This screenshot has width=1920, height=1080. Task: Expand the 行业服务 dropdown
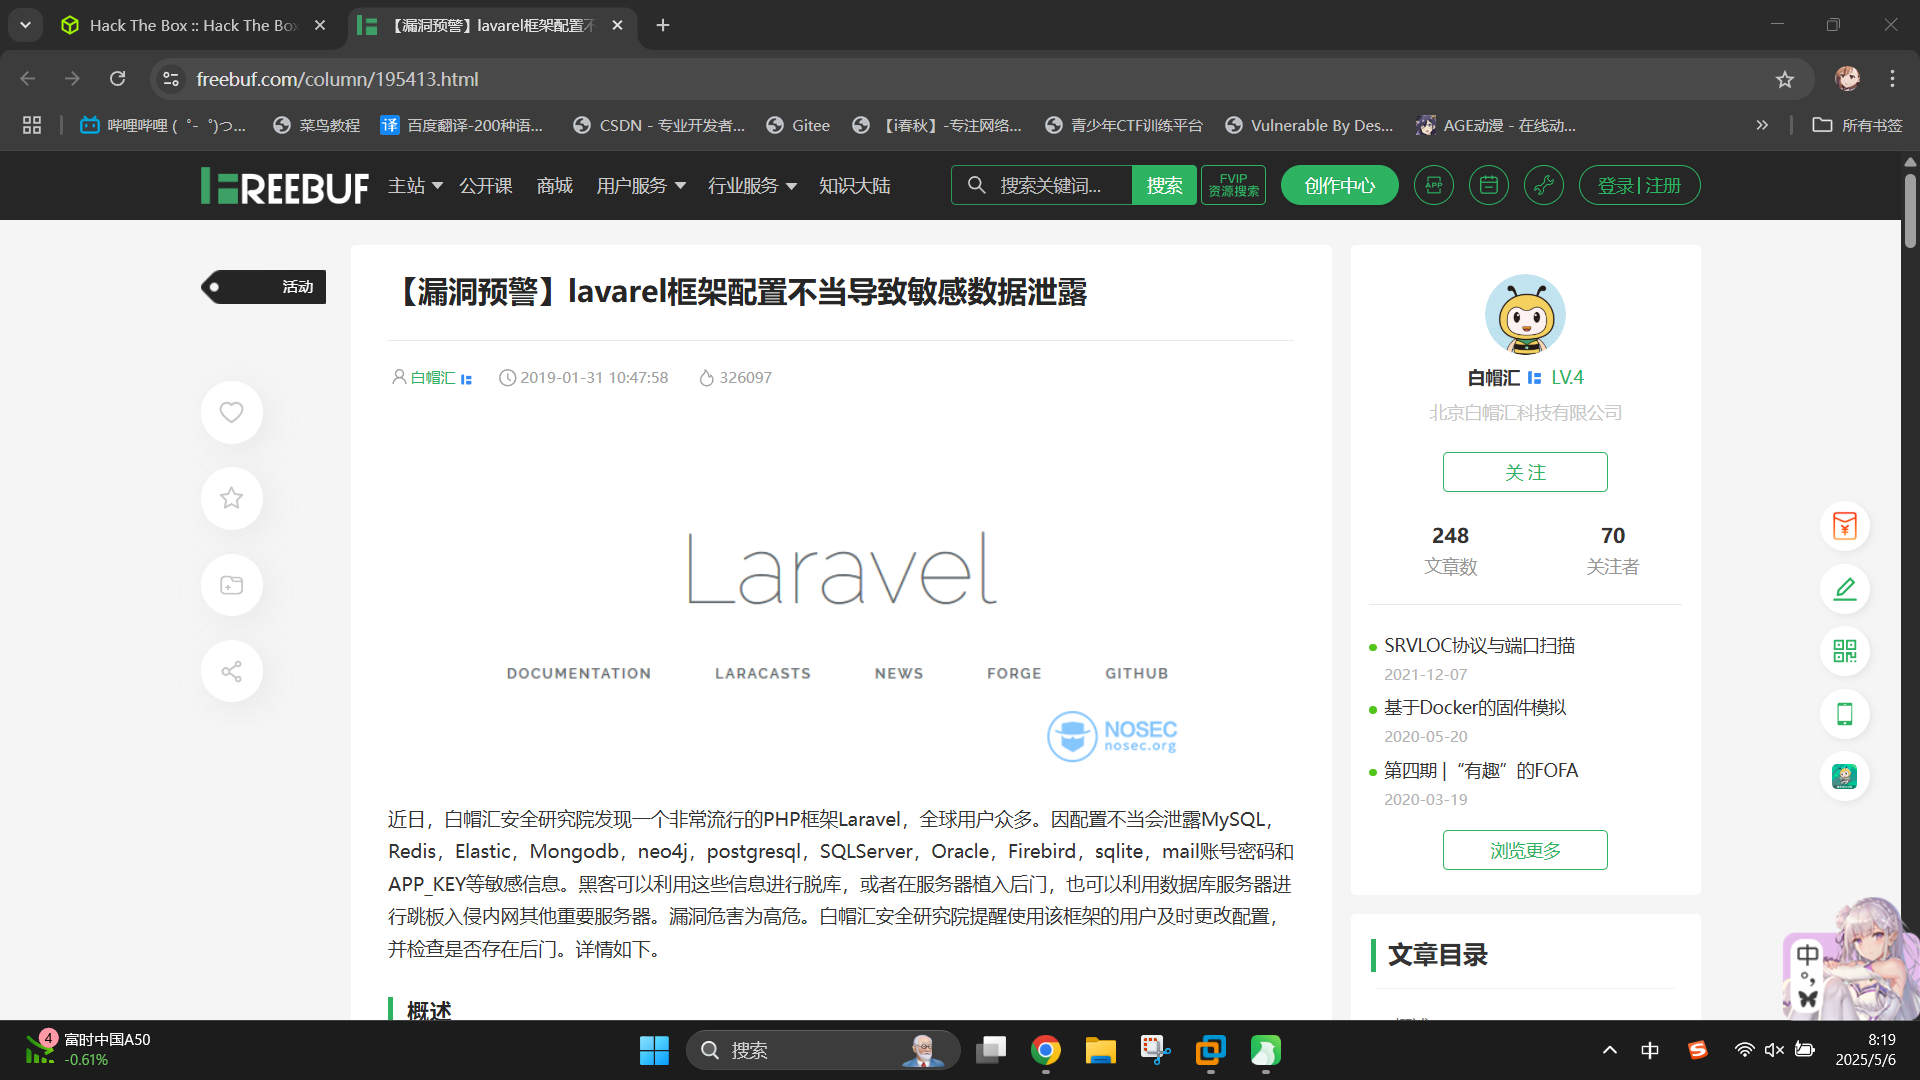pos(752,186)
